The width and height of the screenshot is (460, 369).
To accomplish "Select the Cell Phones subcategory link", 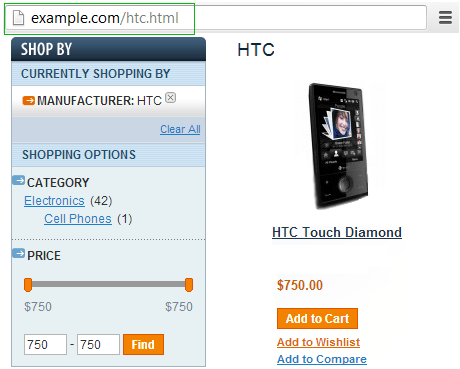I will click(78, 219).
